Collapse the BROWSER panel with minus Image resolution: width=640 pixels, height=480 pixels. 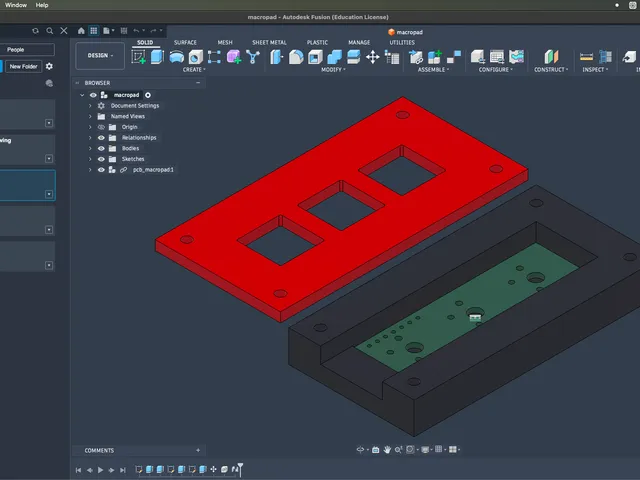pos(198,83)
